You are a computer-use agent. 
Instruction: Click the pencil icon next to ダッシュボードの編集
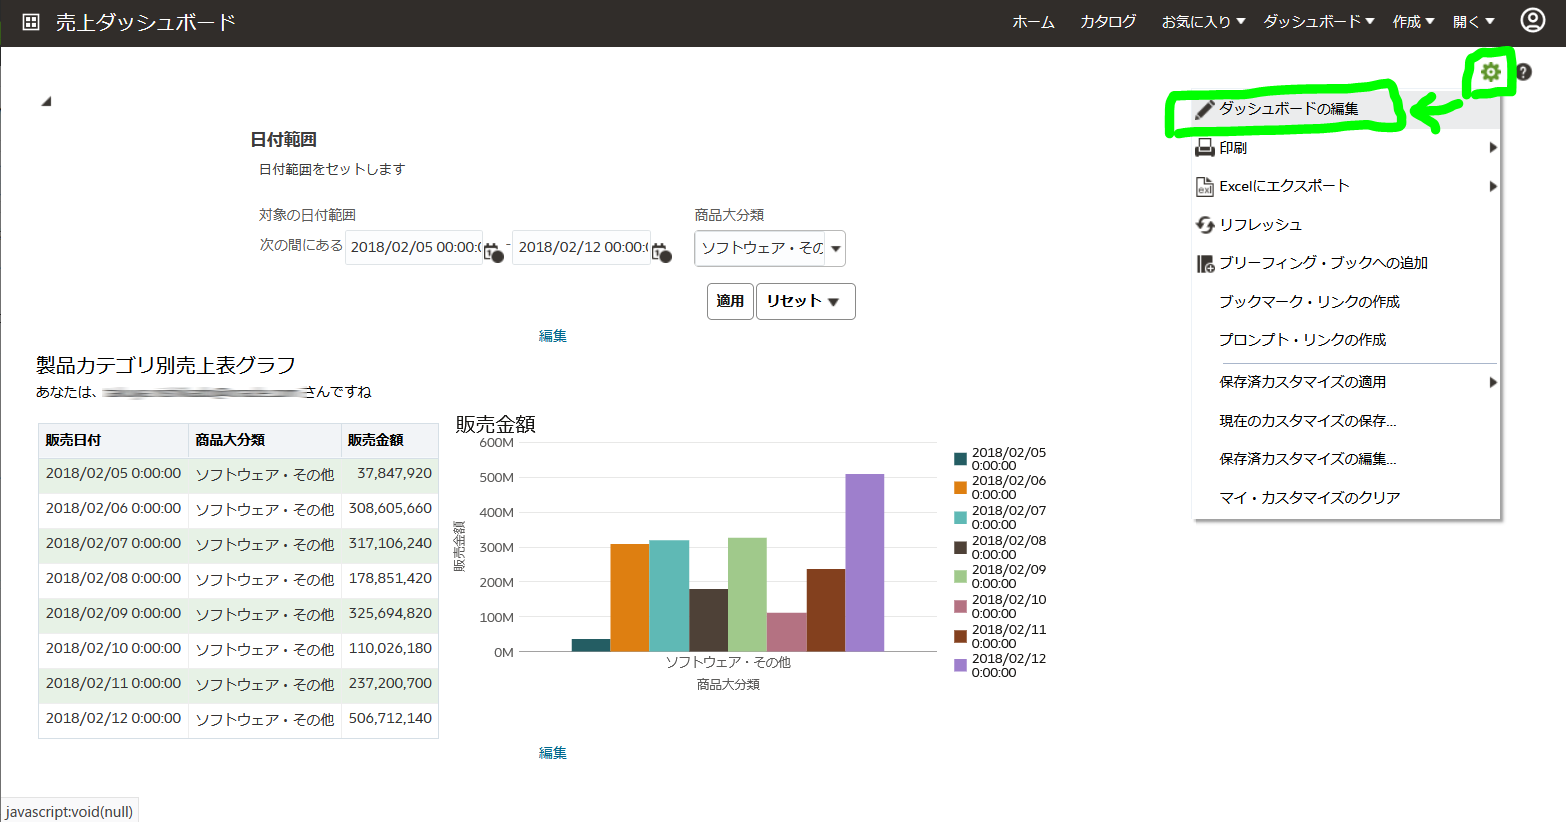coord(1203,110)
